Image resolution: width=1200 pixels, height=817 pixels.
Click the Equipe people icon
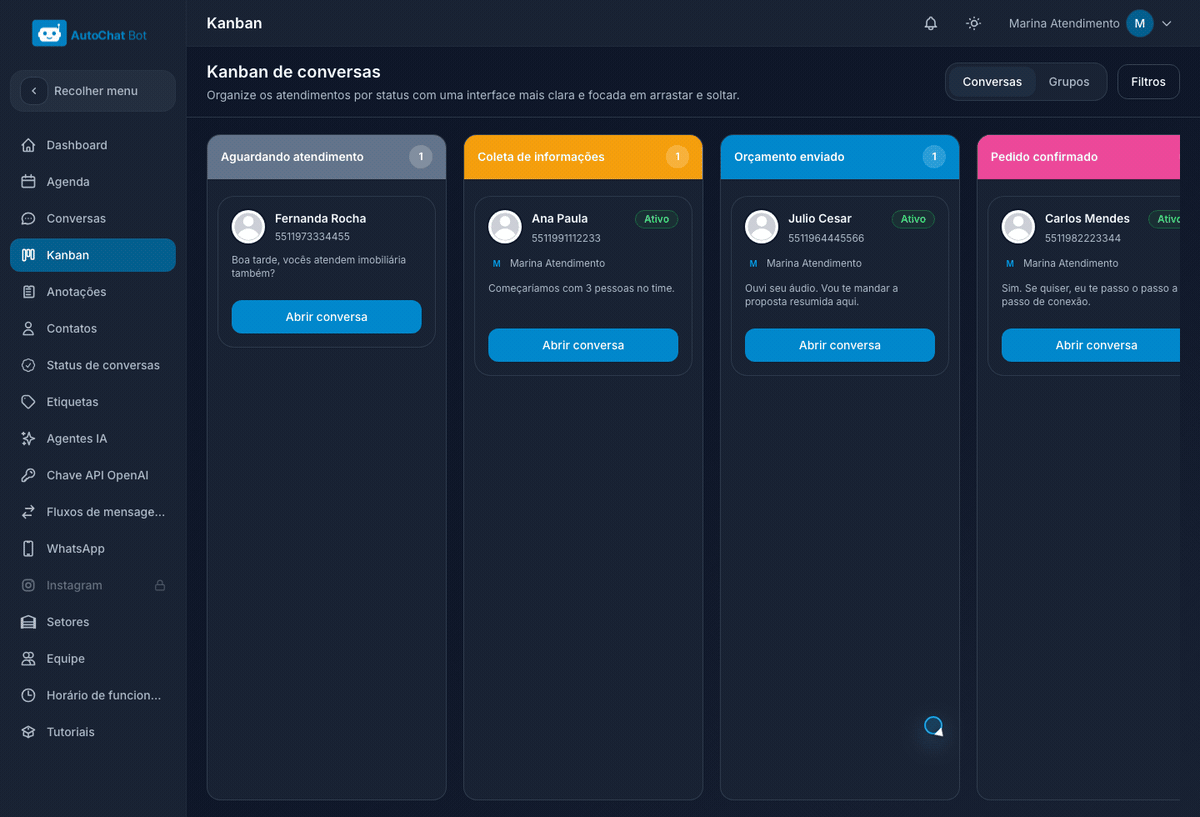[28, 658]
